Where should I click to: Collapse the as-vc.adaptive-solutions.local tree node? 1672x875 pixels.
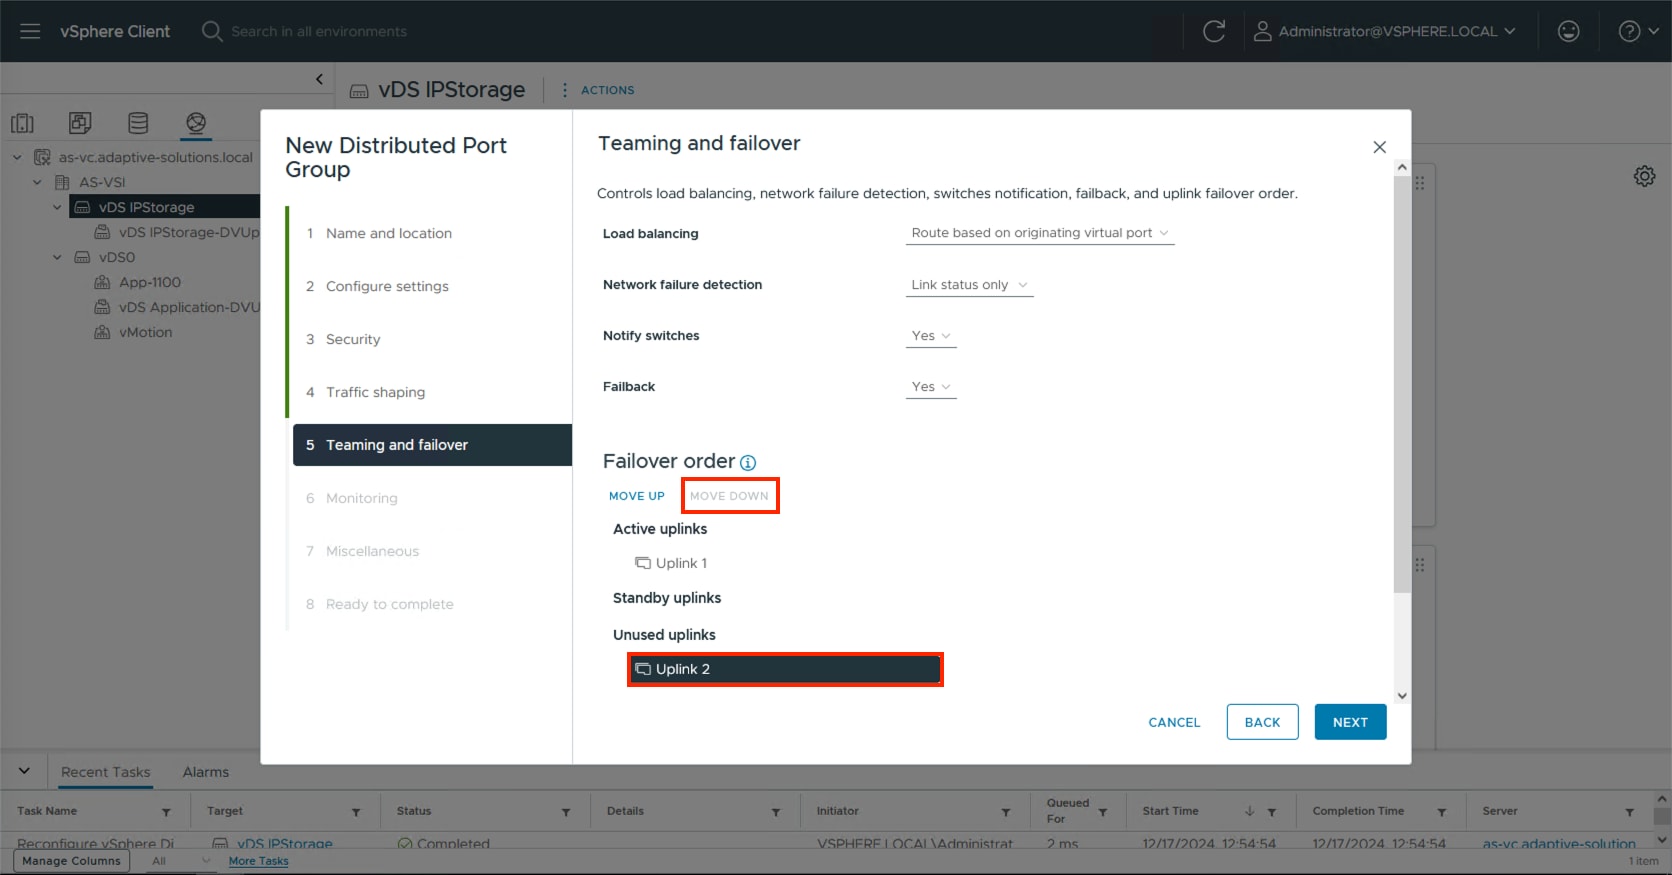17,157
